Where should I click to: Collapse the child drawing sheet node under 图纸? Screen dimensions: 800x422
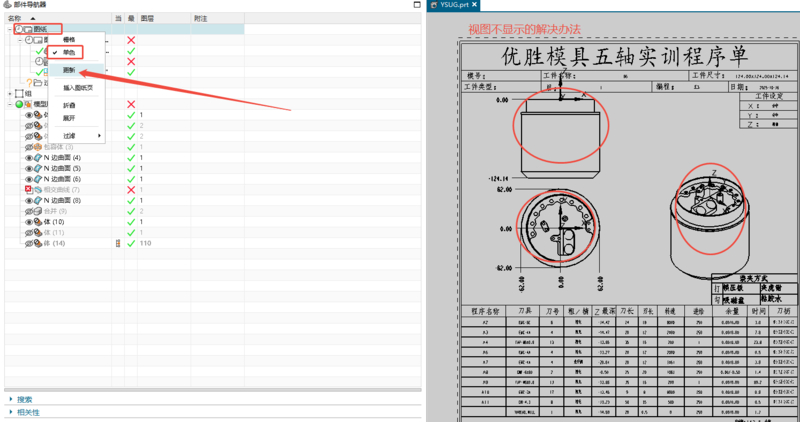[x=21, y=40]
